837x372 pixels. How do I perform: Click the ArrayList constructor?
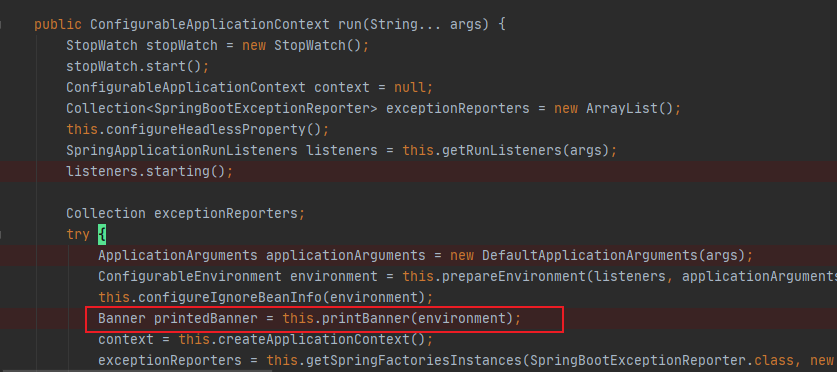pos(622,108)
